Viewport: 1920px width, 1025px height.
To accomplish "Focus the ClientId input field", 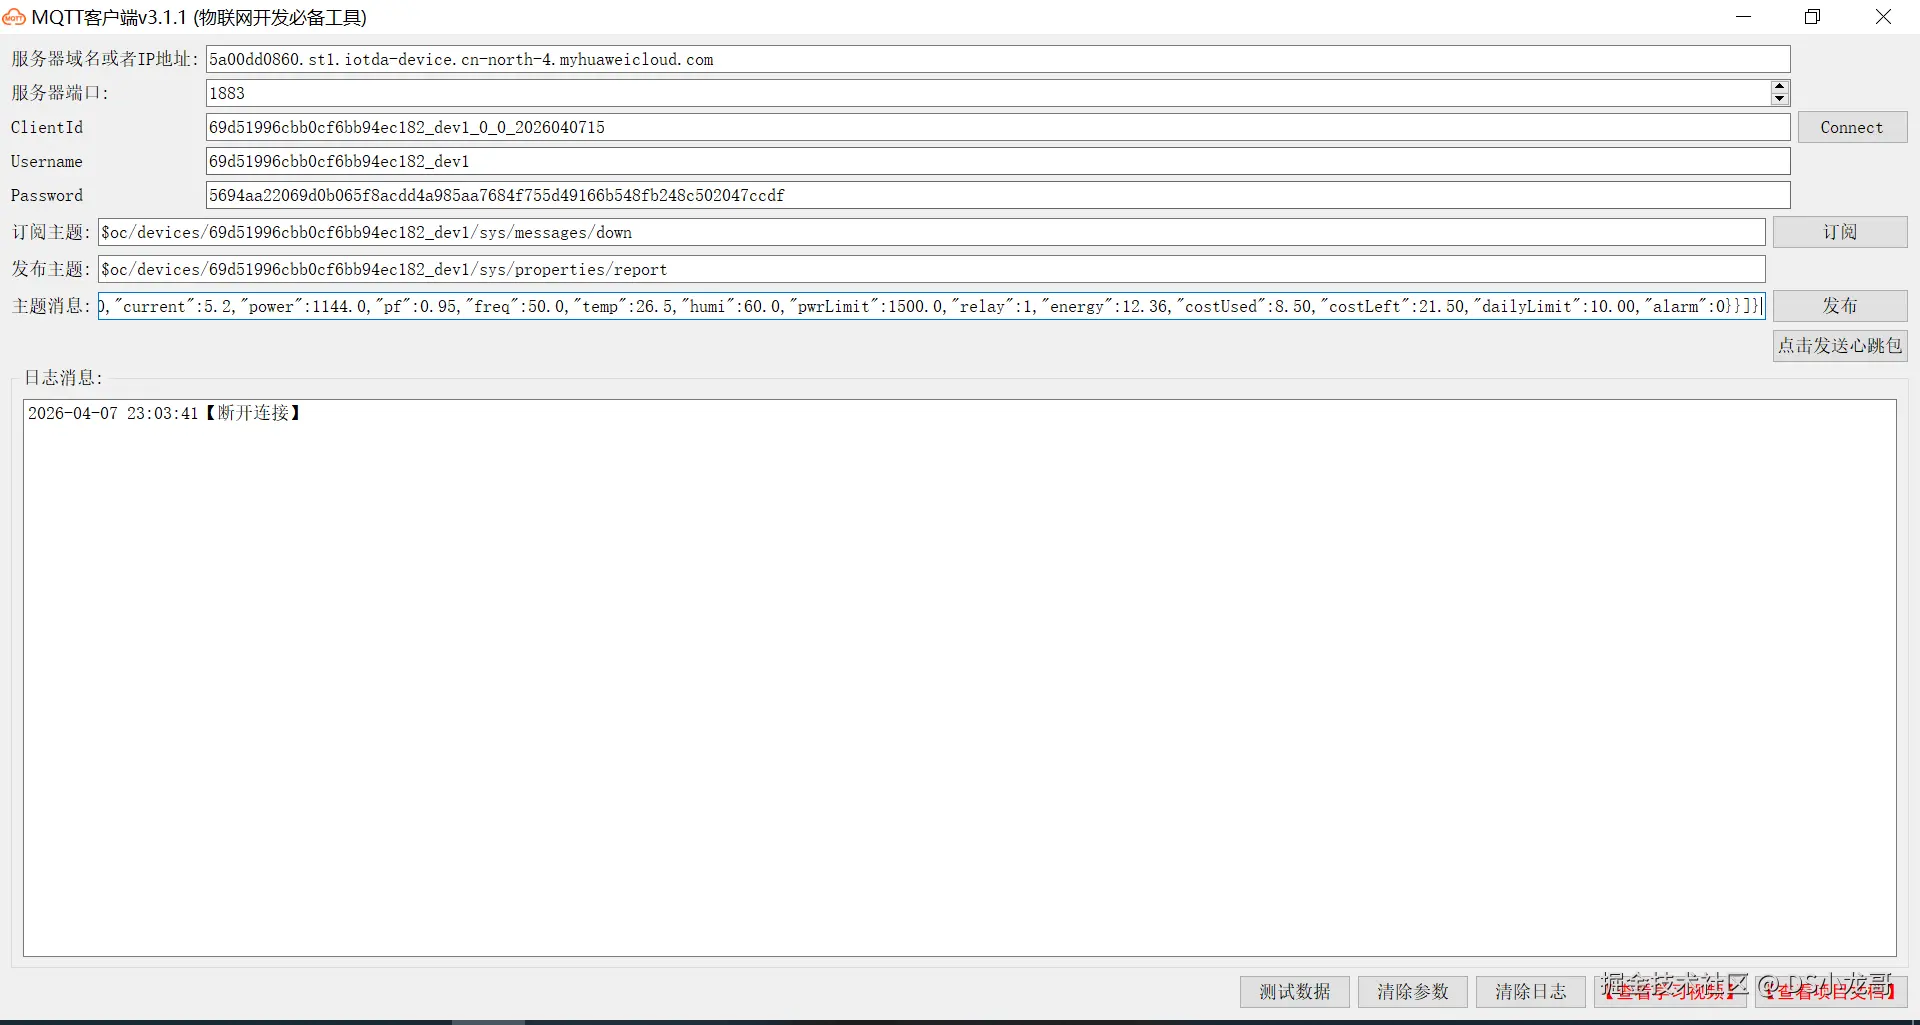I will coord(998,127).
